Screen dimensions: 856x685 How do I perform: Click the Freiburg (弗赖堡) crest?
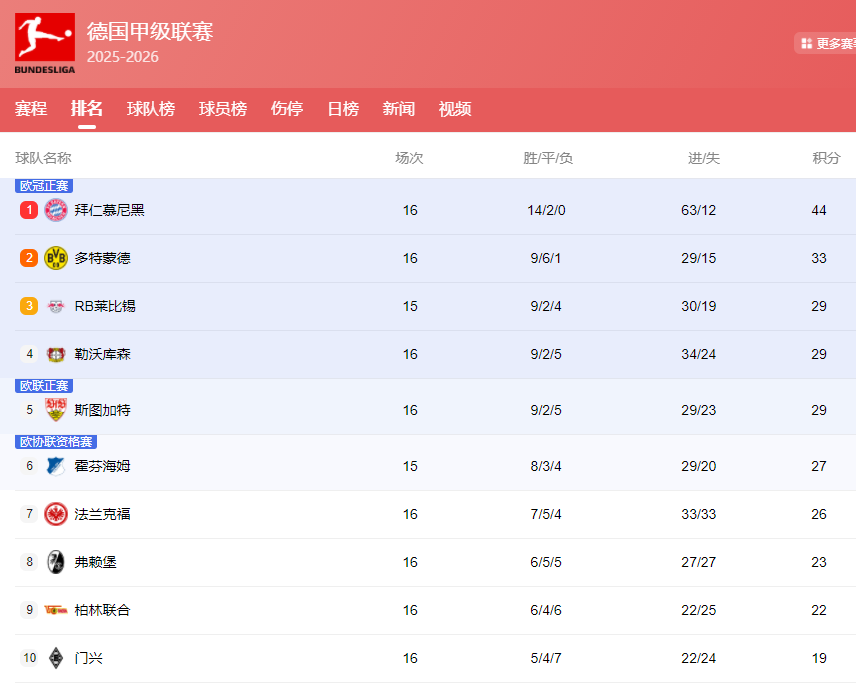(56, 562)
